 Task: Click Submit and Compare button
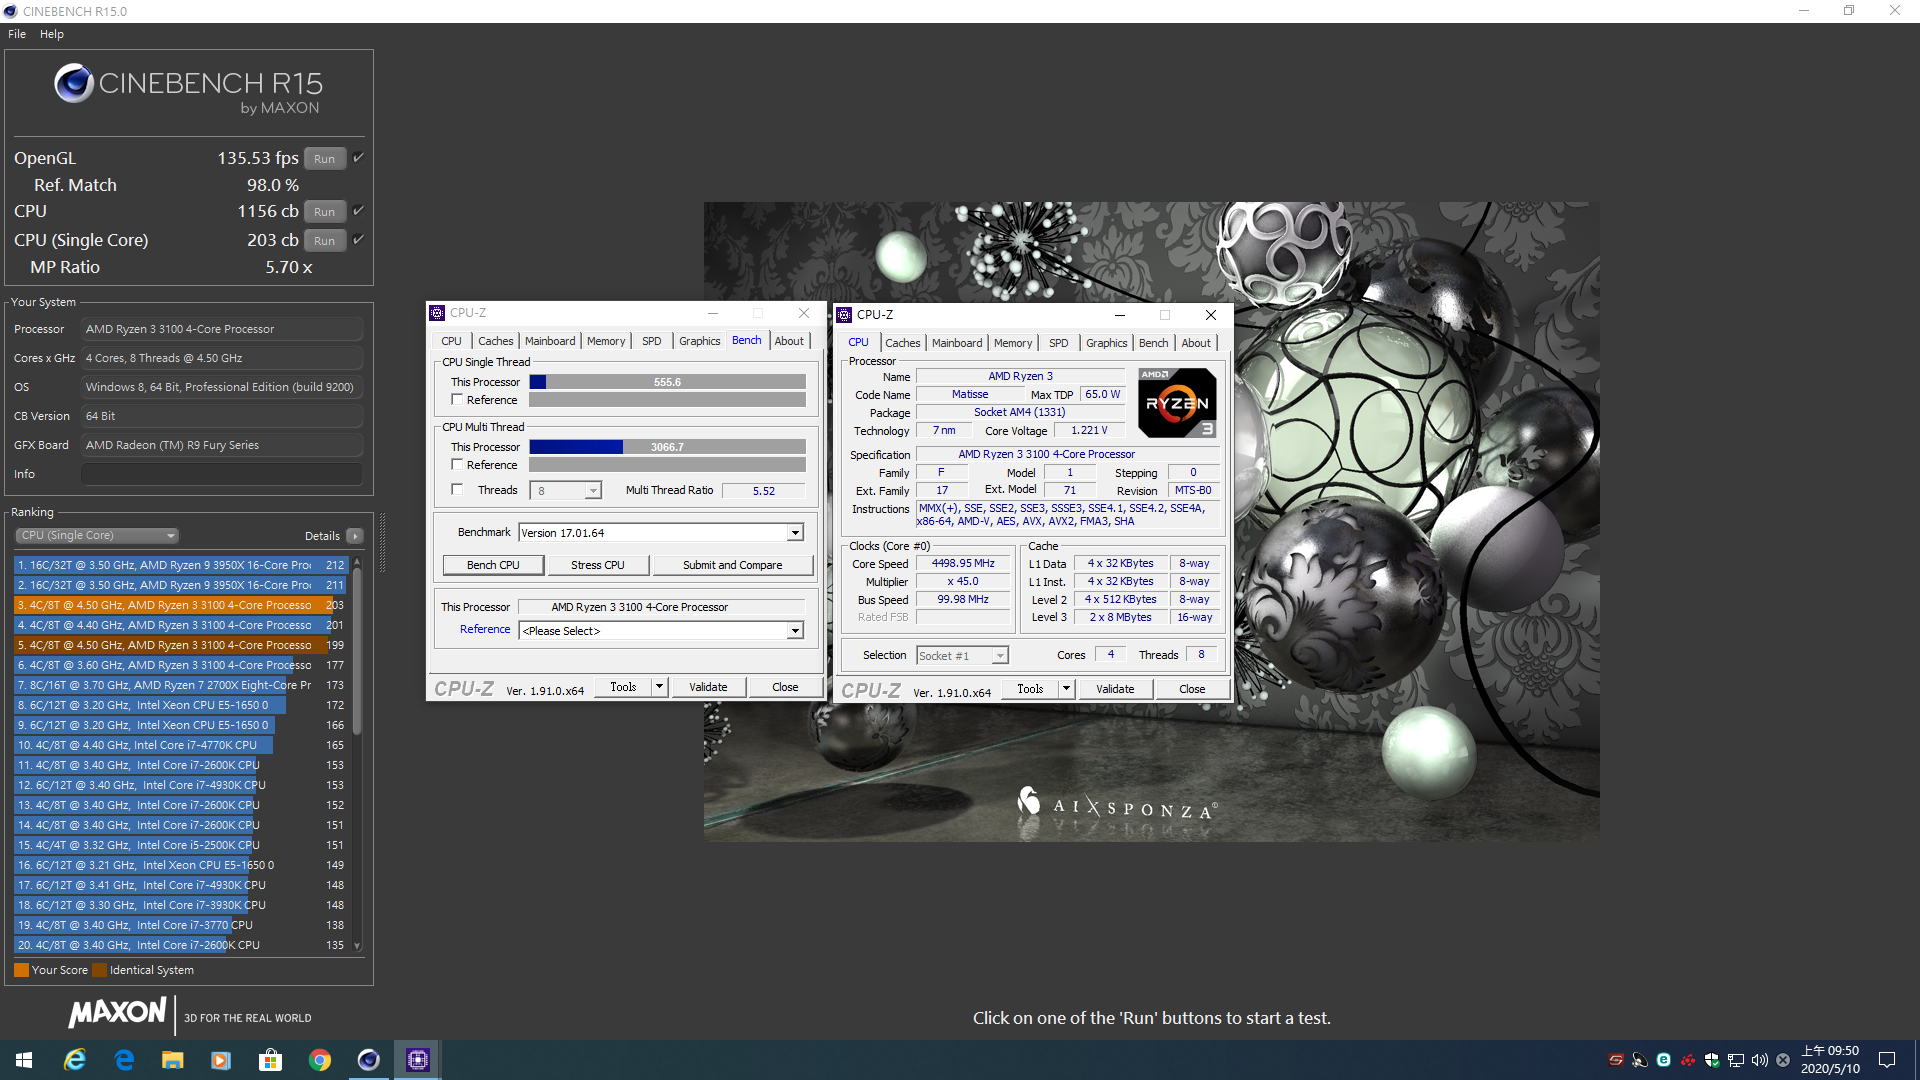(732, 565)
